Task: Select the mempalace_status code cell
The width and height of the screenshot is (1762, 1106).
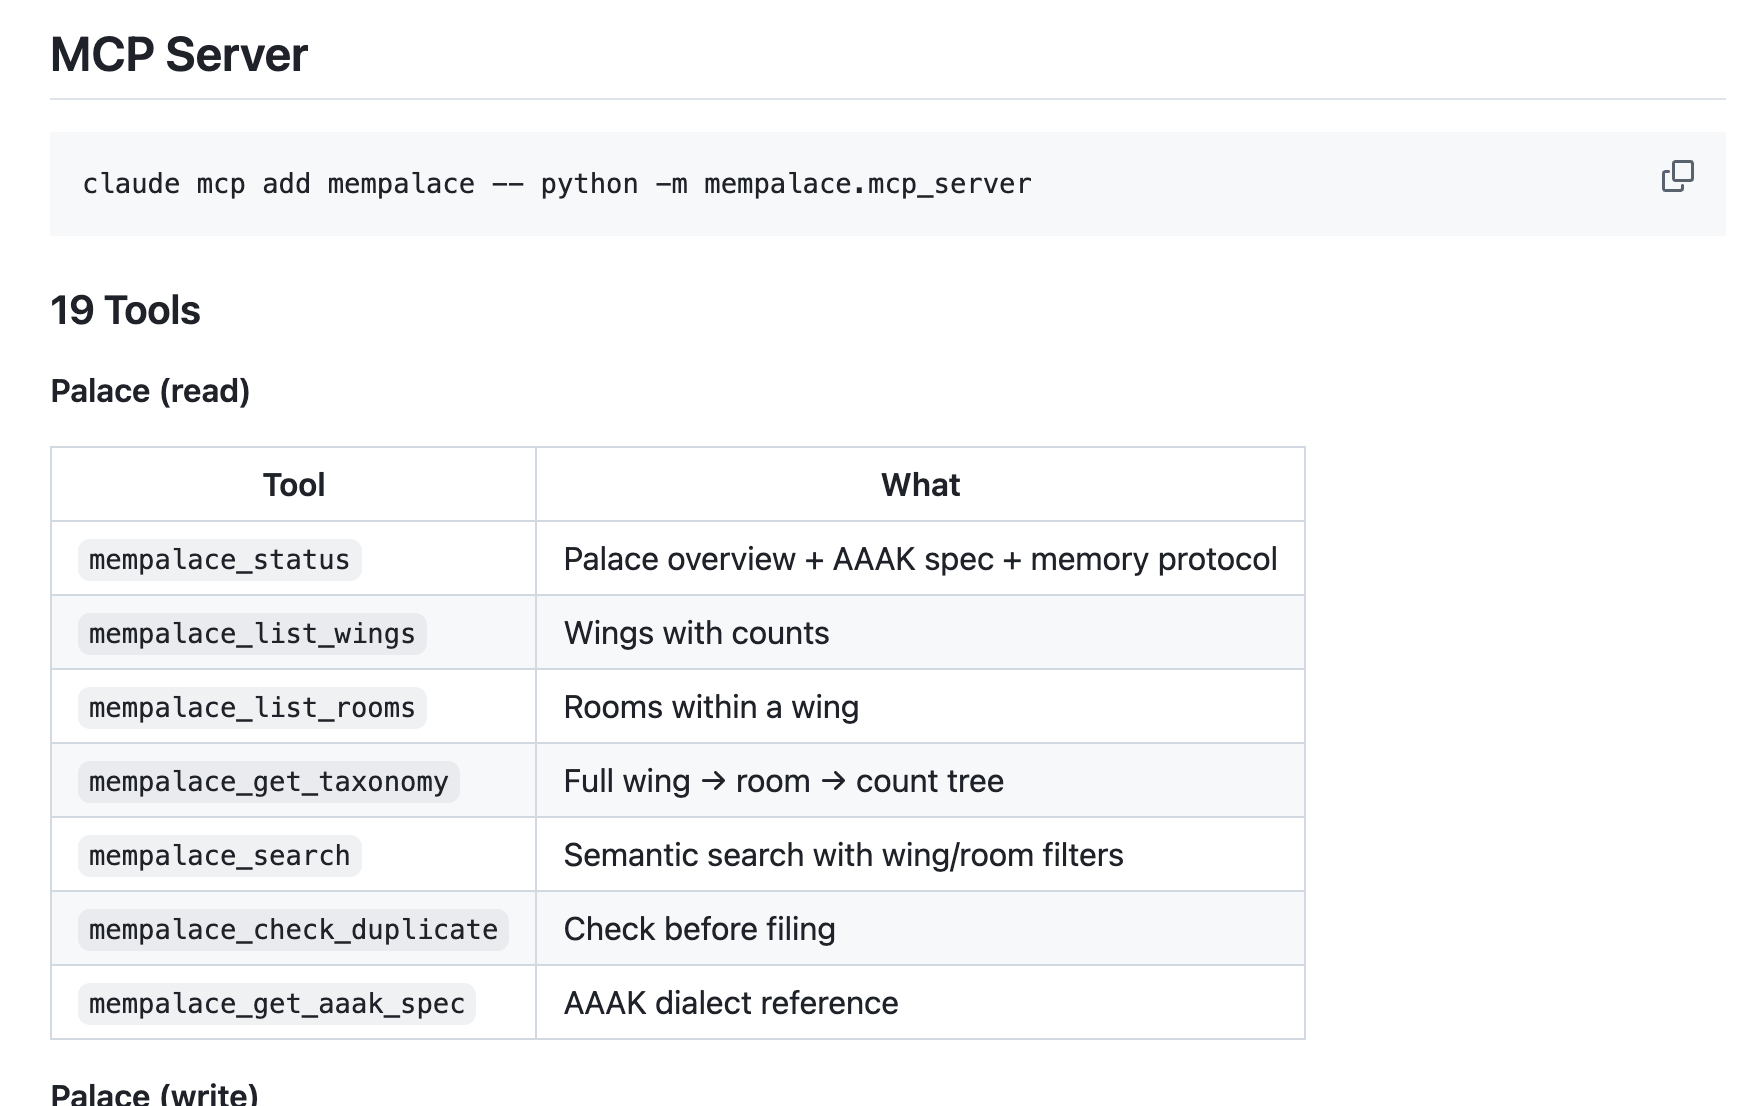Action: (219, 559)
